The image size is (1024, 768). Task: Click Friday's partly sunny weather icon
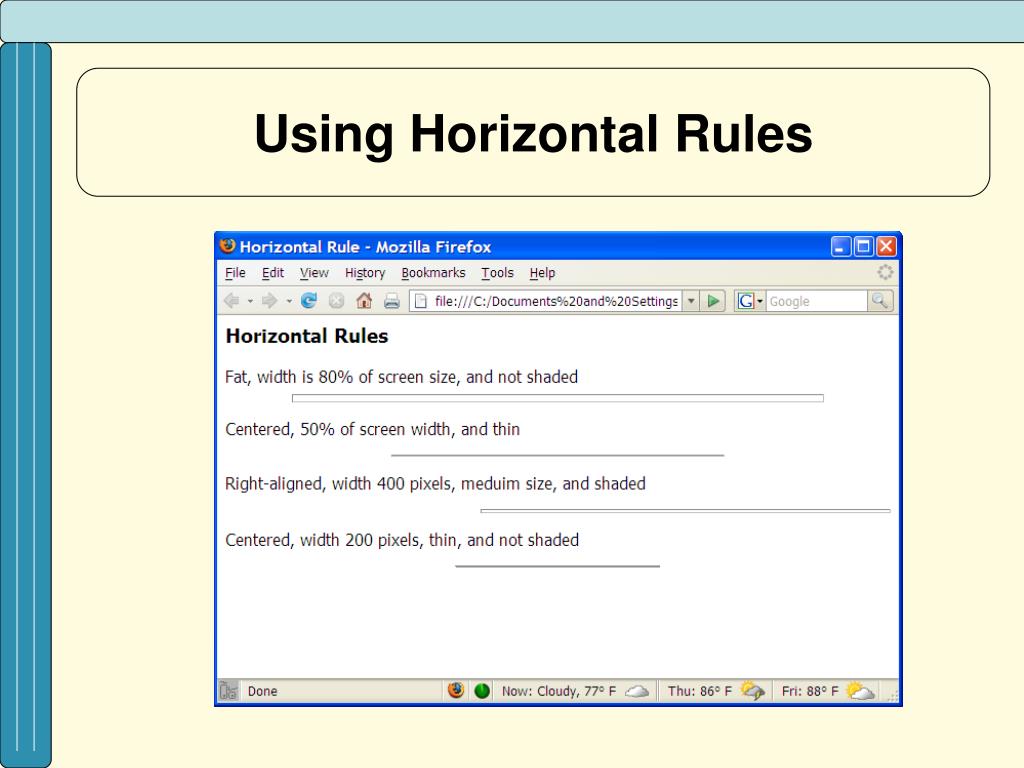click(x=860, y=690)
